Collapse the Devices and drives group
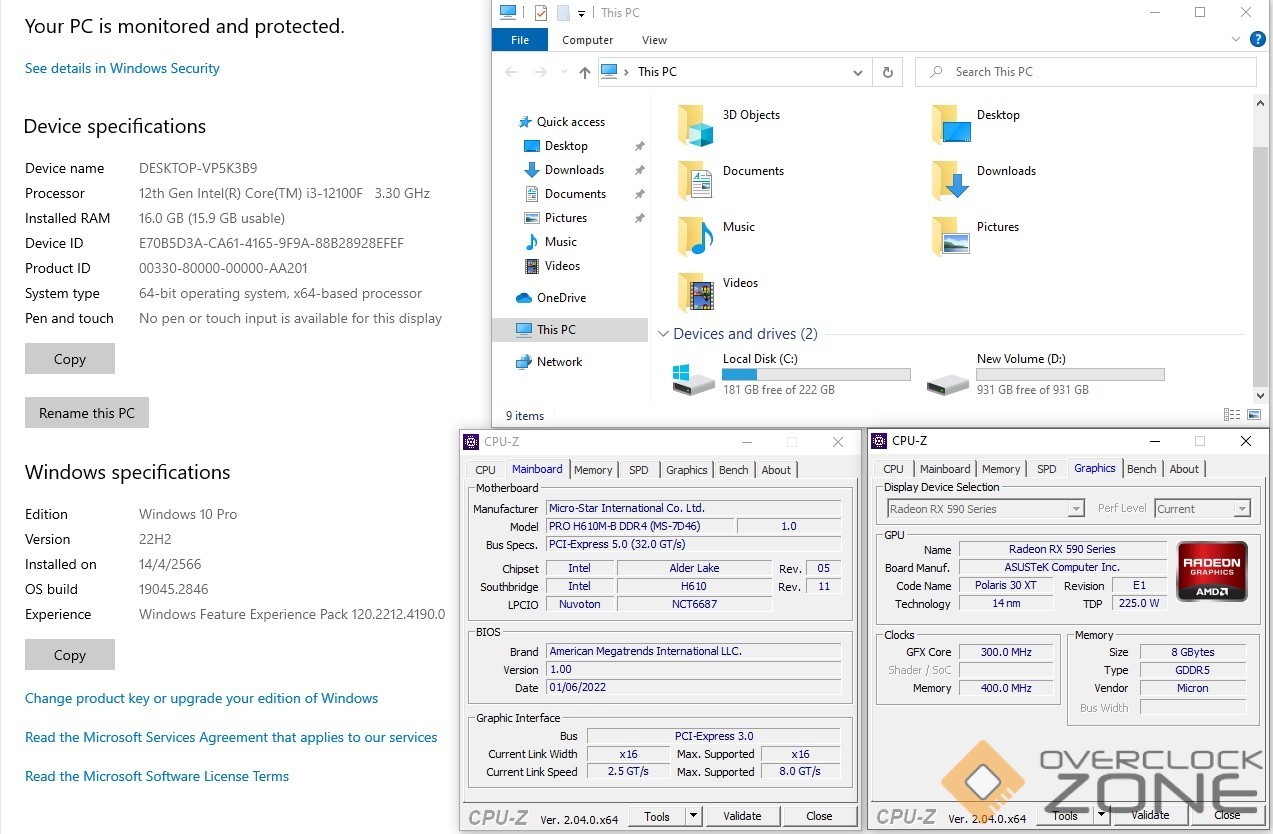This screenshot has height=834, width=1273. [x=662, y=334]
